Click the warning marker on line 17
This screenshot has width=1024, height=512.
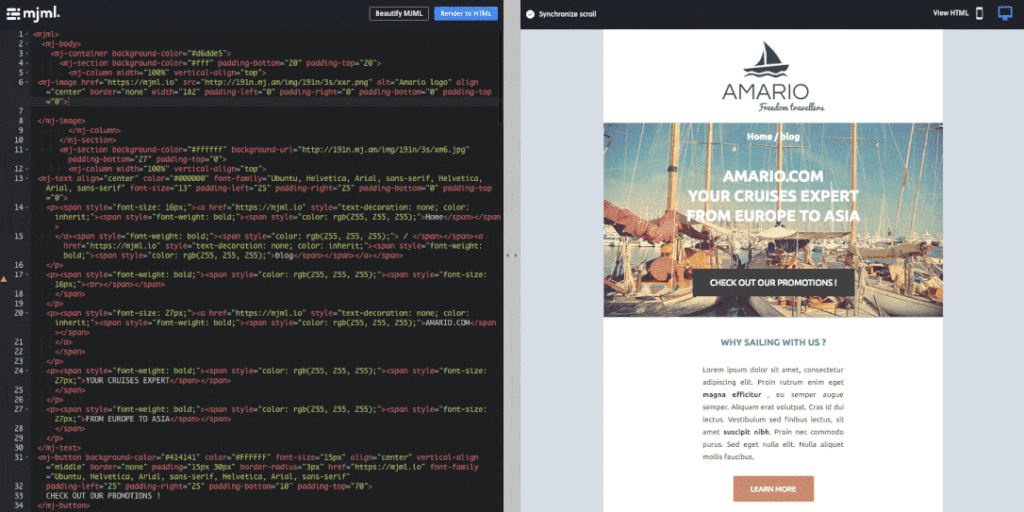point(5,274)
